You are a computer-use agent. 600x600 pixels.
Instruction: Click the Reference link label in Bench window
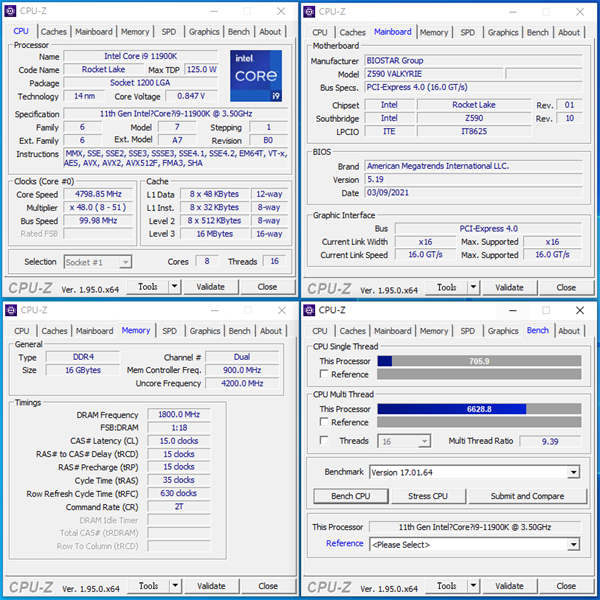coord(345,543)
